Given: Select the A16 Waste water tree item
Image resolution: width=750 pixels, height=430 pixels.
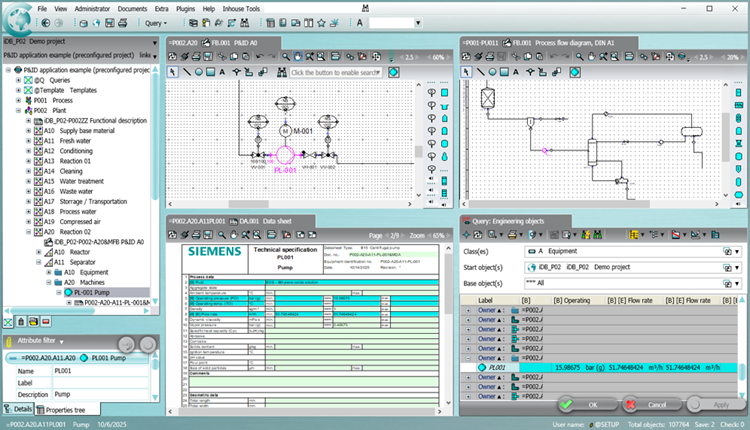Looking at the screenshot, I should (76, 191).
